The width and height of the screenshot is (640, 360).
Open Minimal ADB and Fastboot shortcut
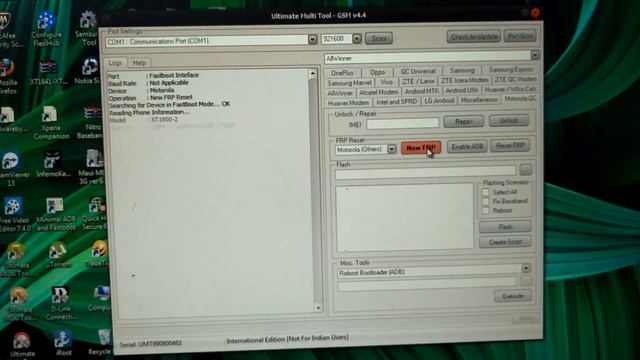pos(56,215)
